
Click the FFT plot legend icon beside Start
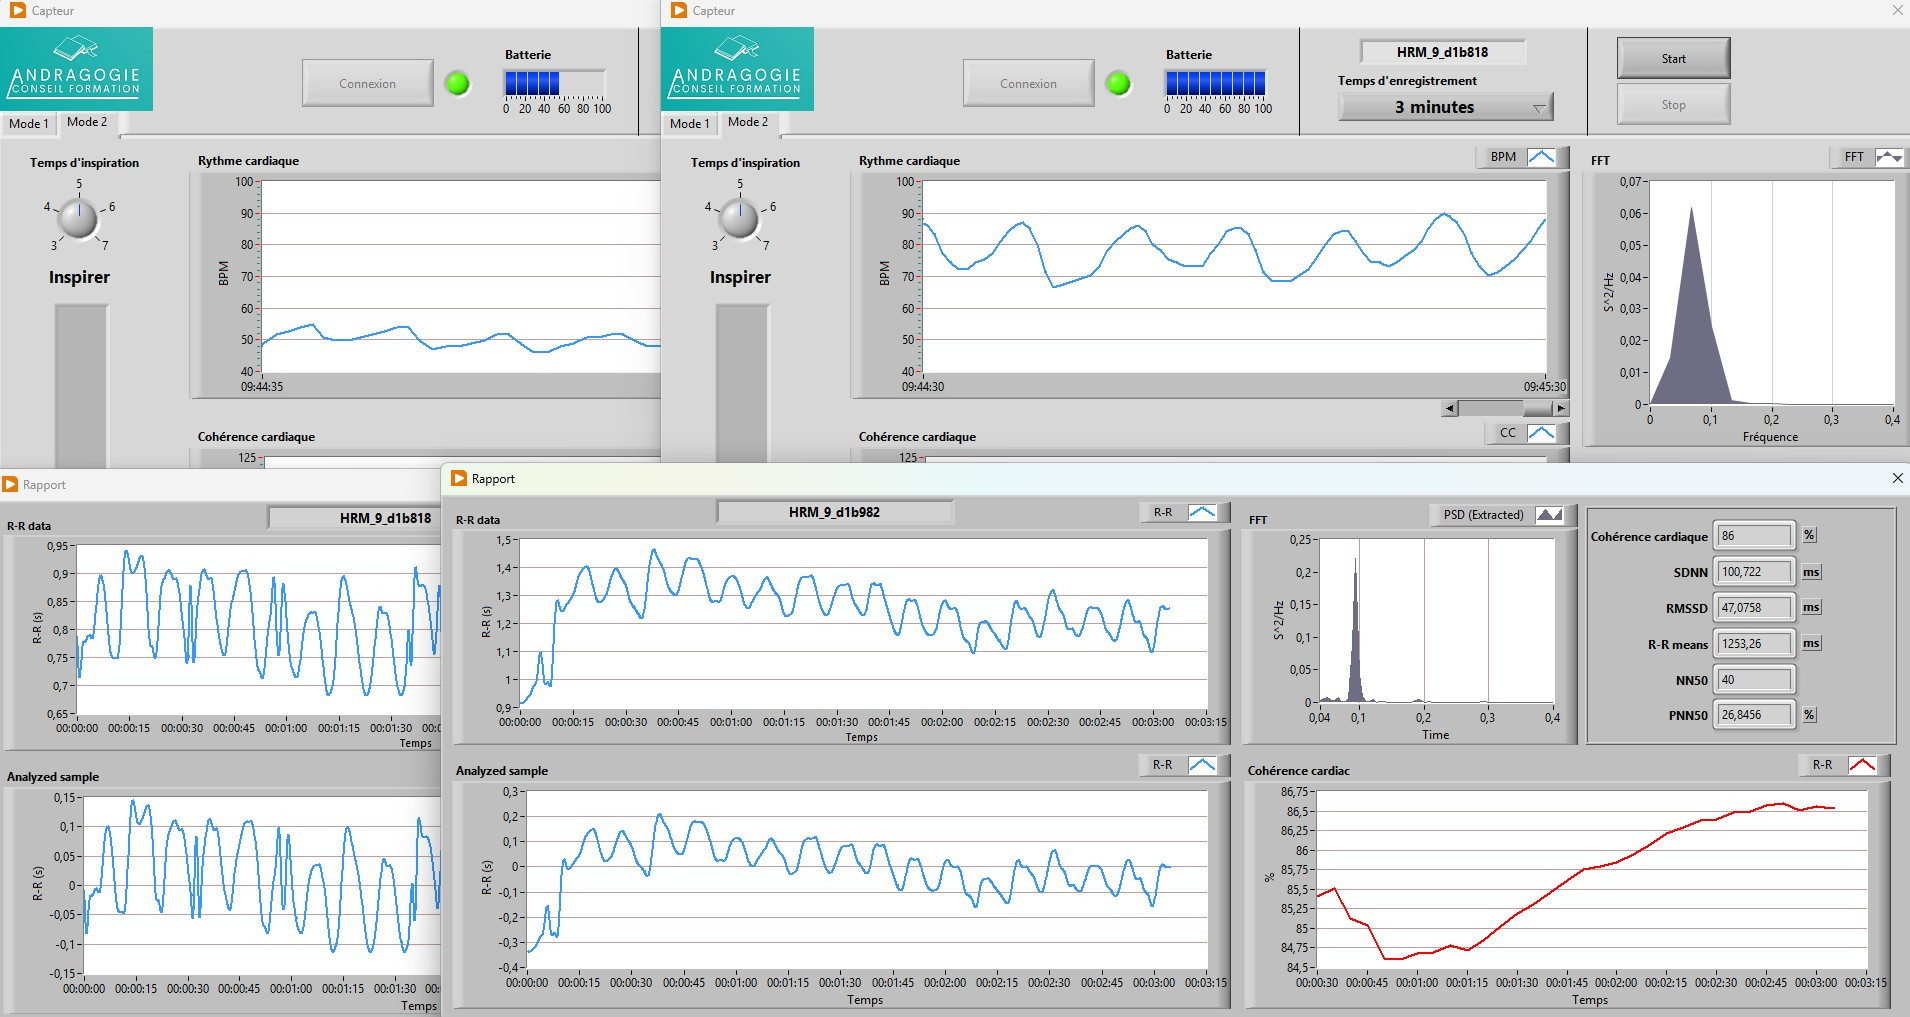point(1888,157)
